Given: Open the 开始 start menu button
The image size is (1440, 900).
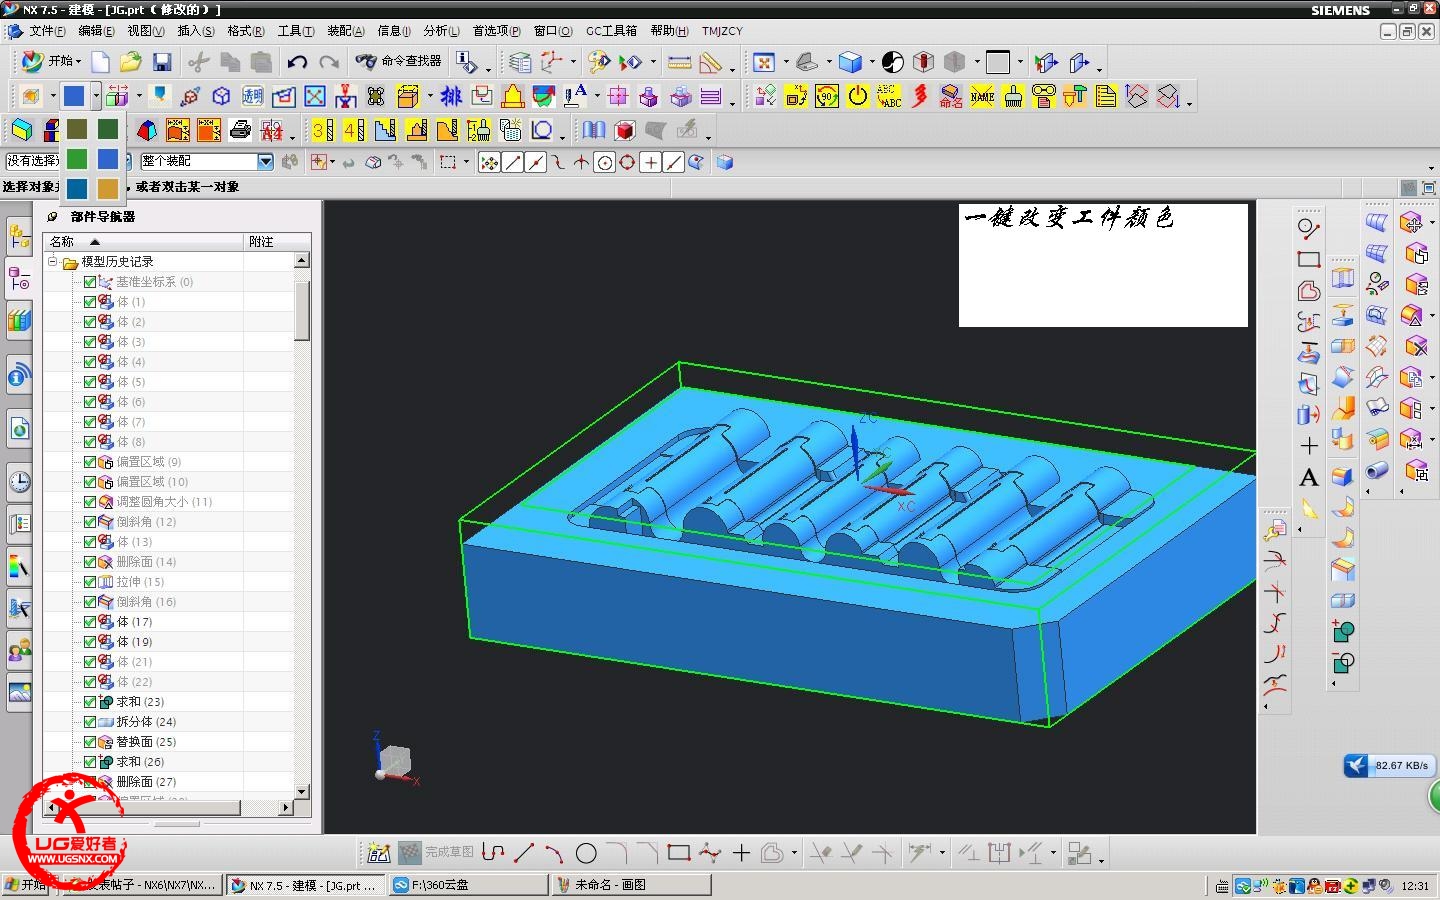Looking at the screenshot, I should coord(51,61).
